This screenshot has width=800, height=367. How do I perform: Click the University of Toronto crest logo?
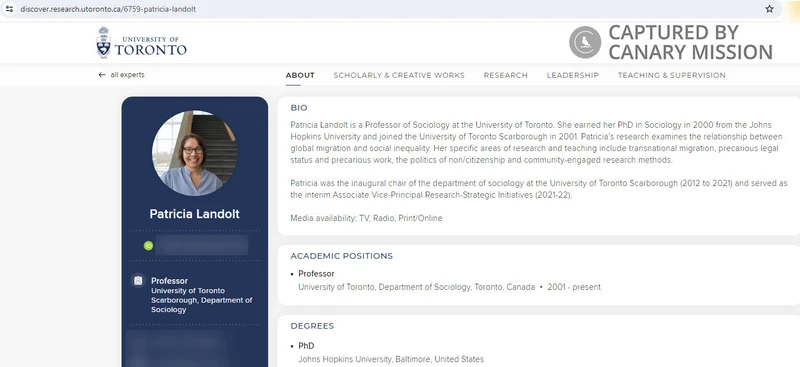104,42
